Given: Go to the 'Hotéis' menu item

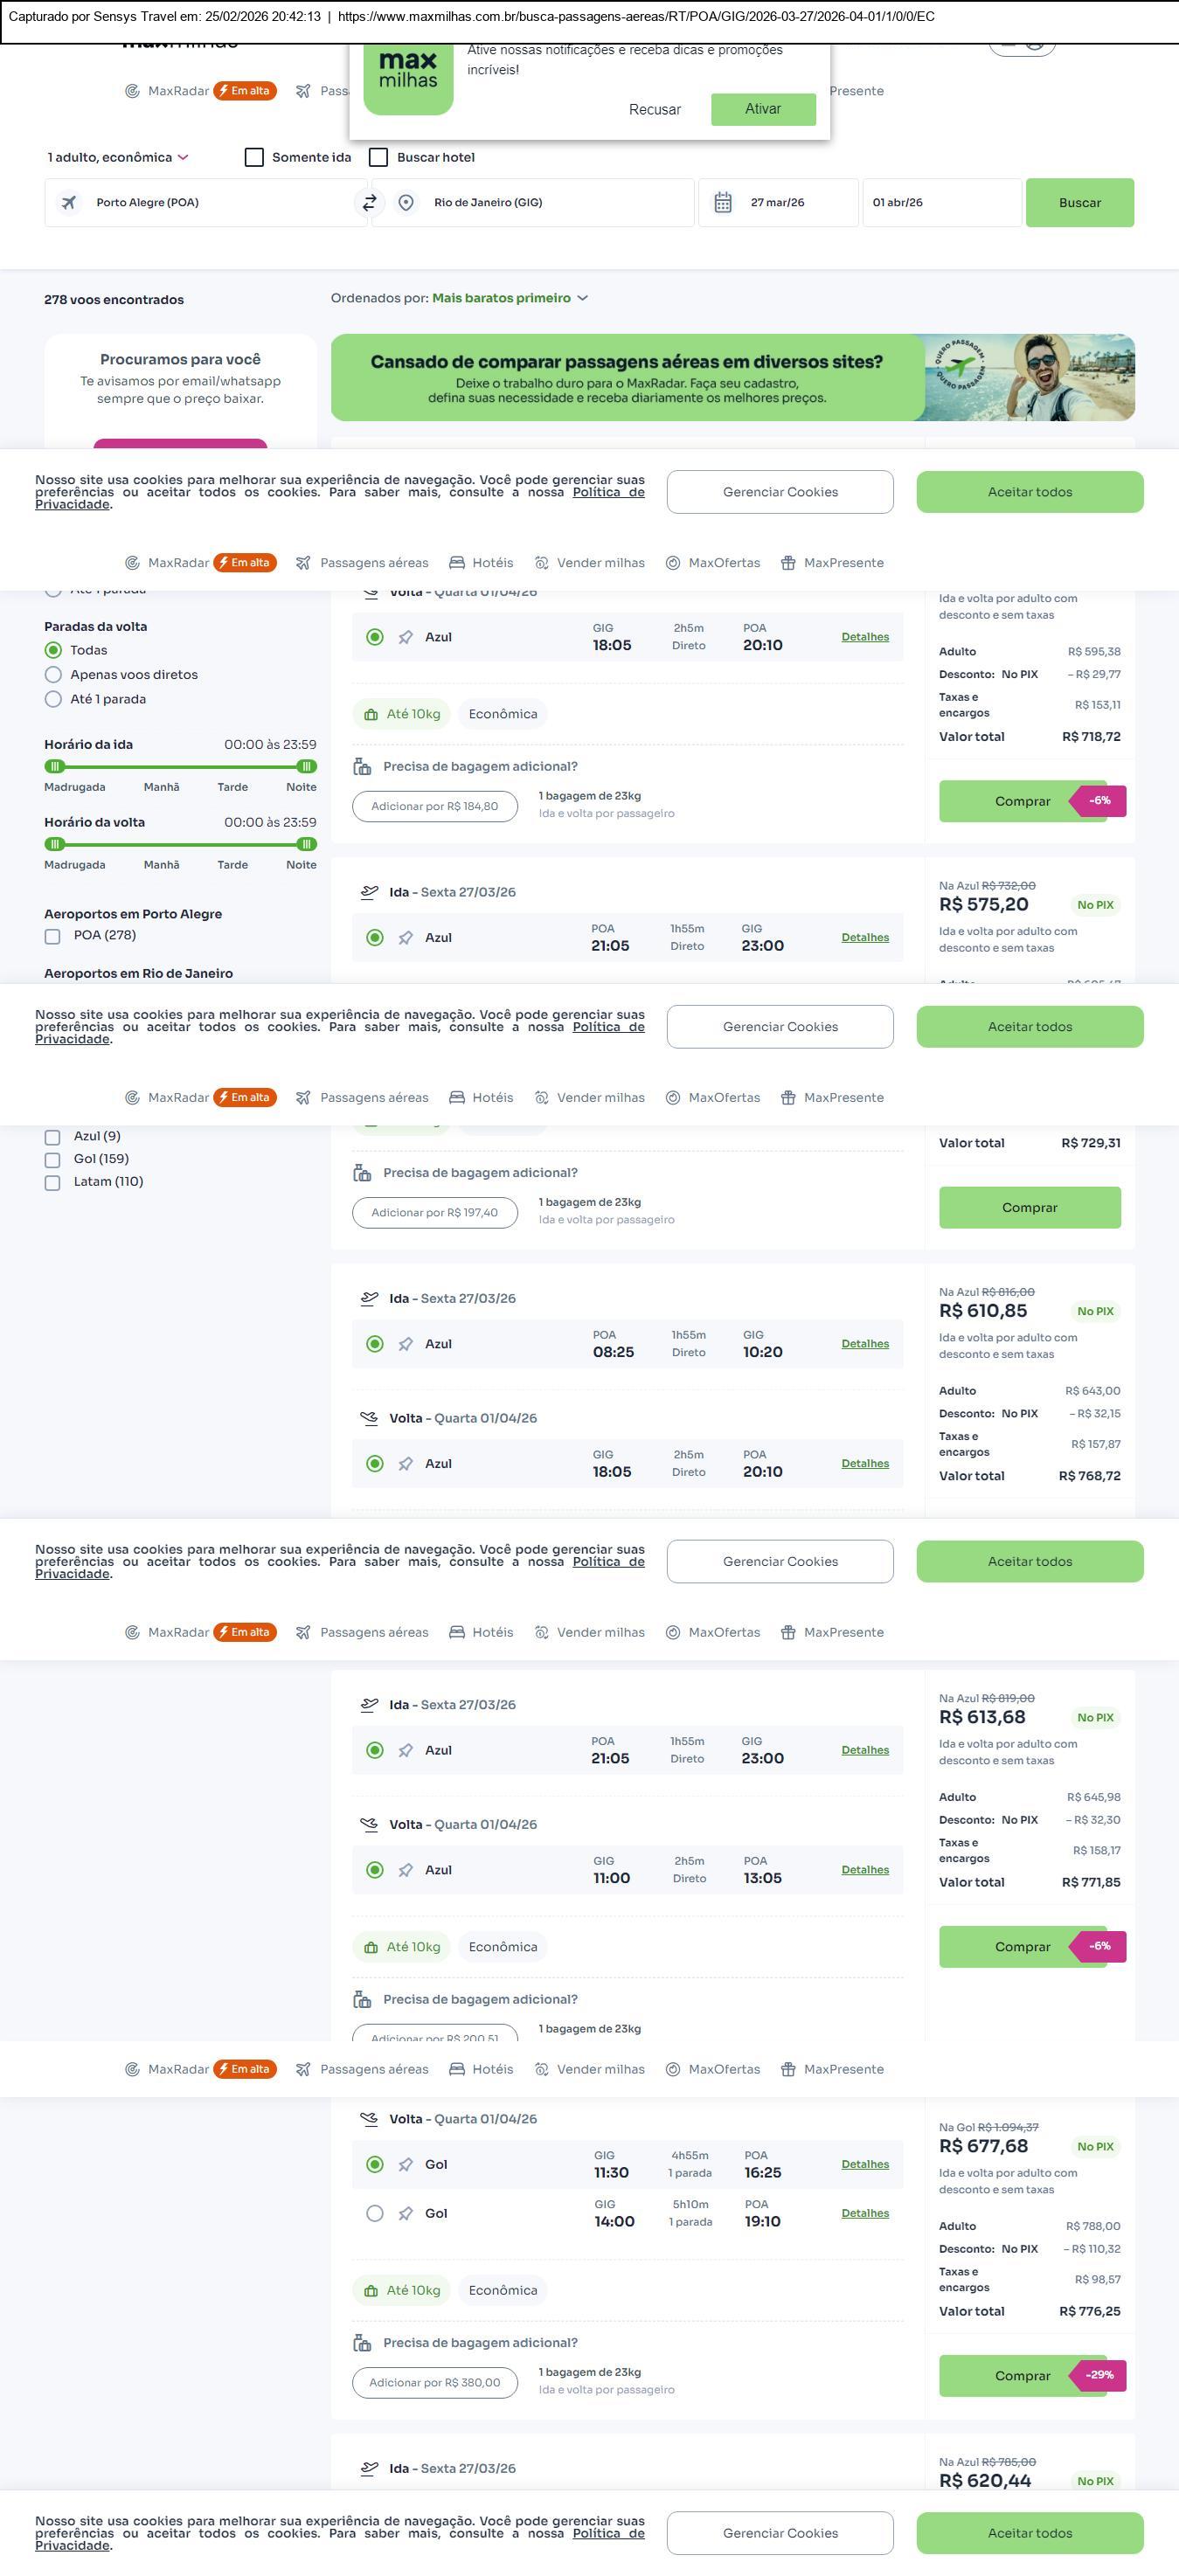Looking at the screenshot, I should (481, 563).
